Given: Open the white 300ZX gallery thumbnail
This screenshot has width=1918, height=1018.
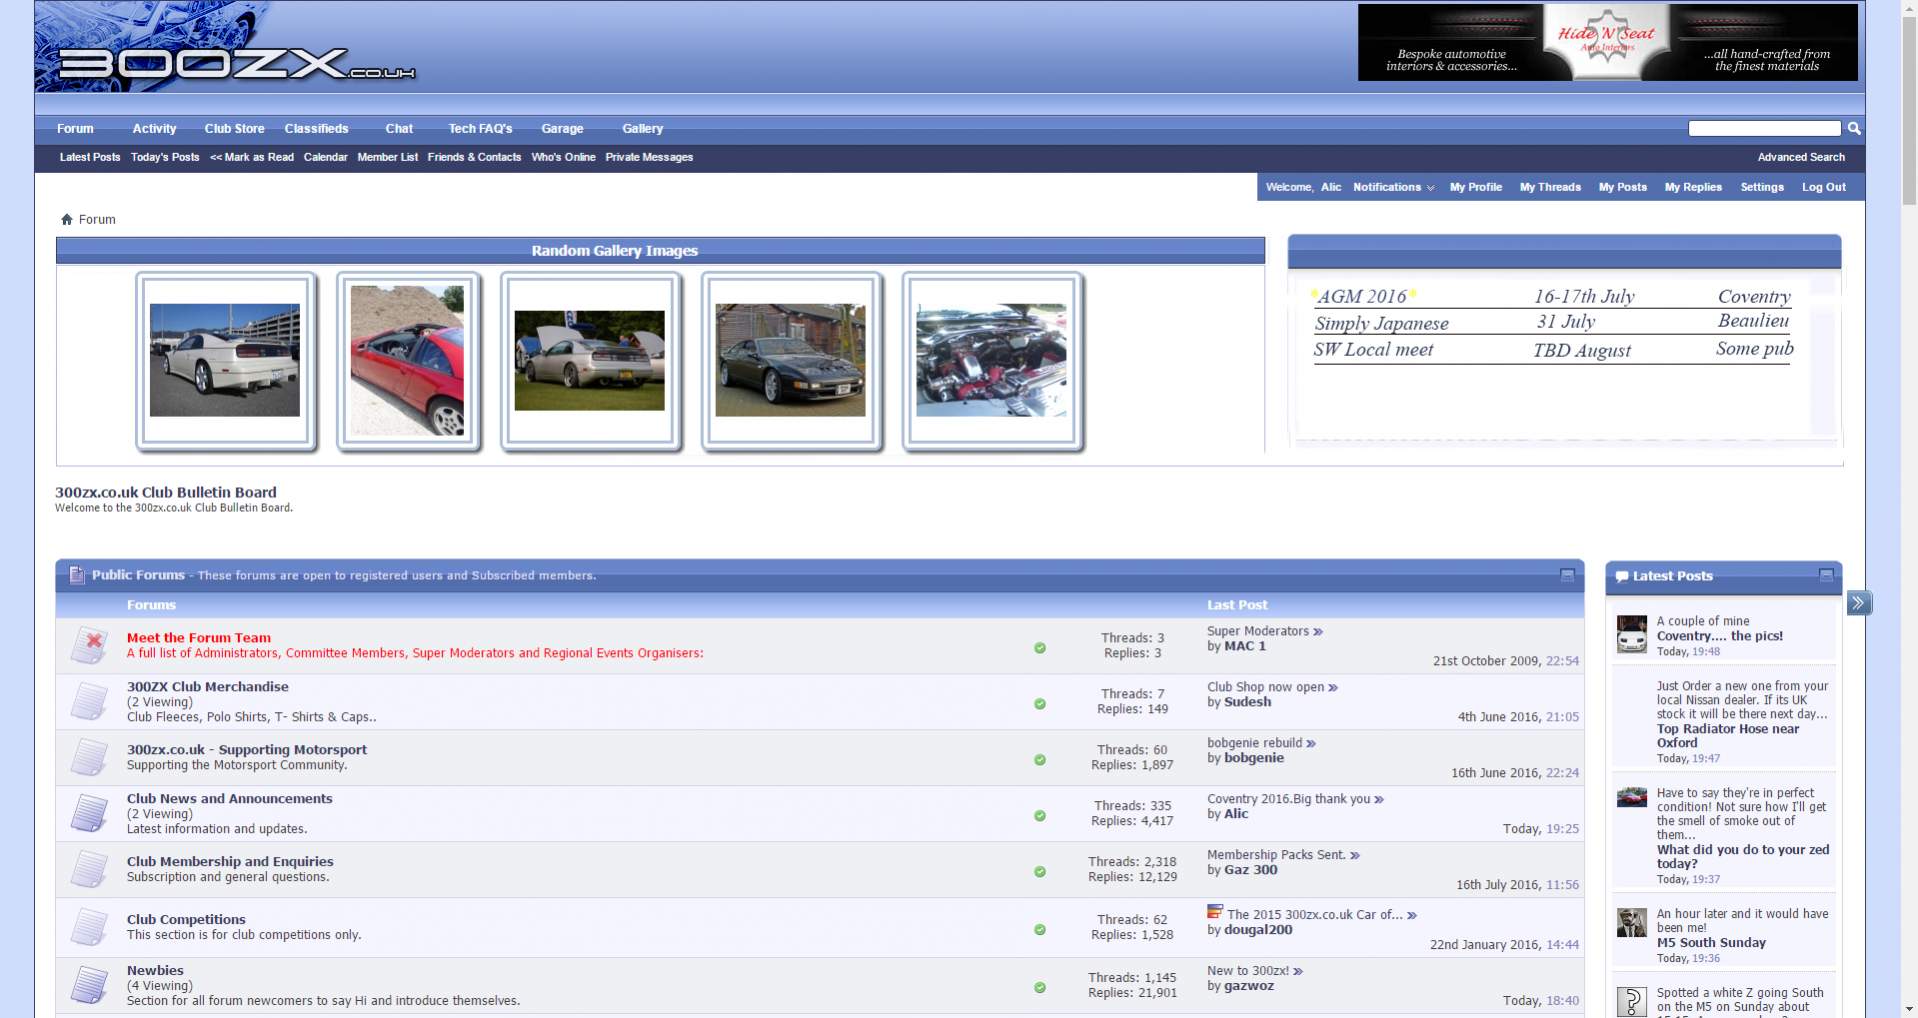Looking at the screenshot, I should [225, 360].
